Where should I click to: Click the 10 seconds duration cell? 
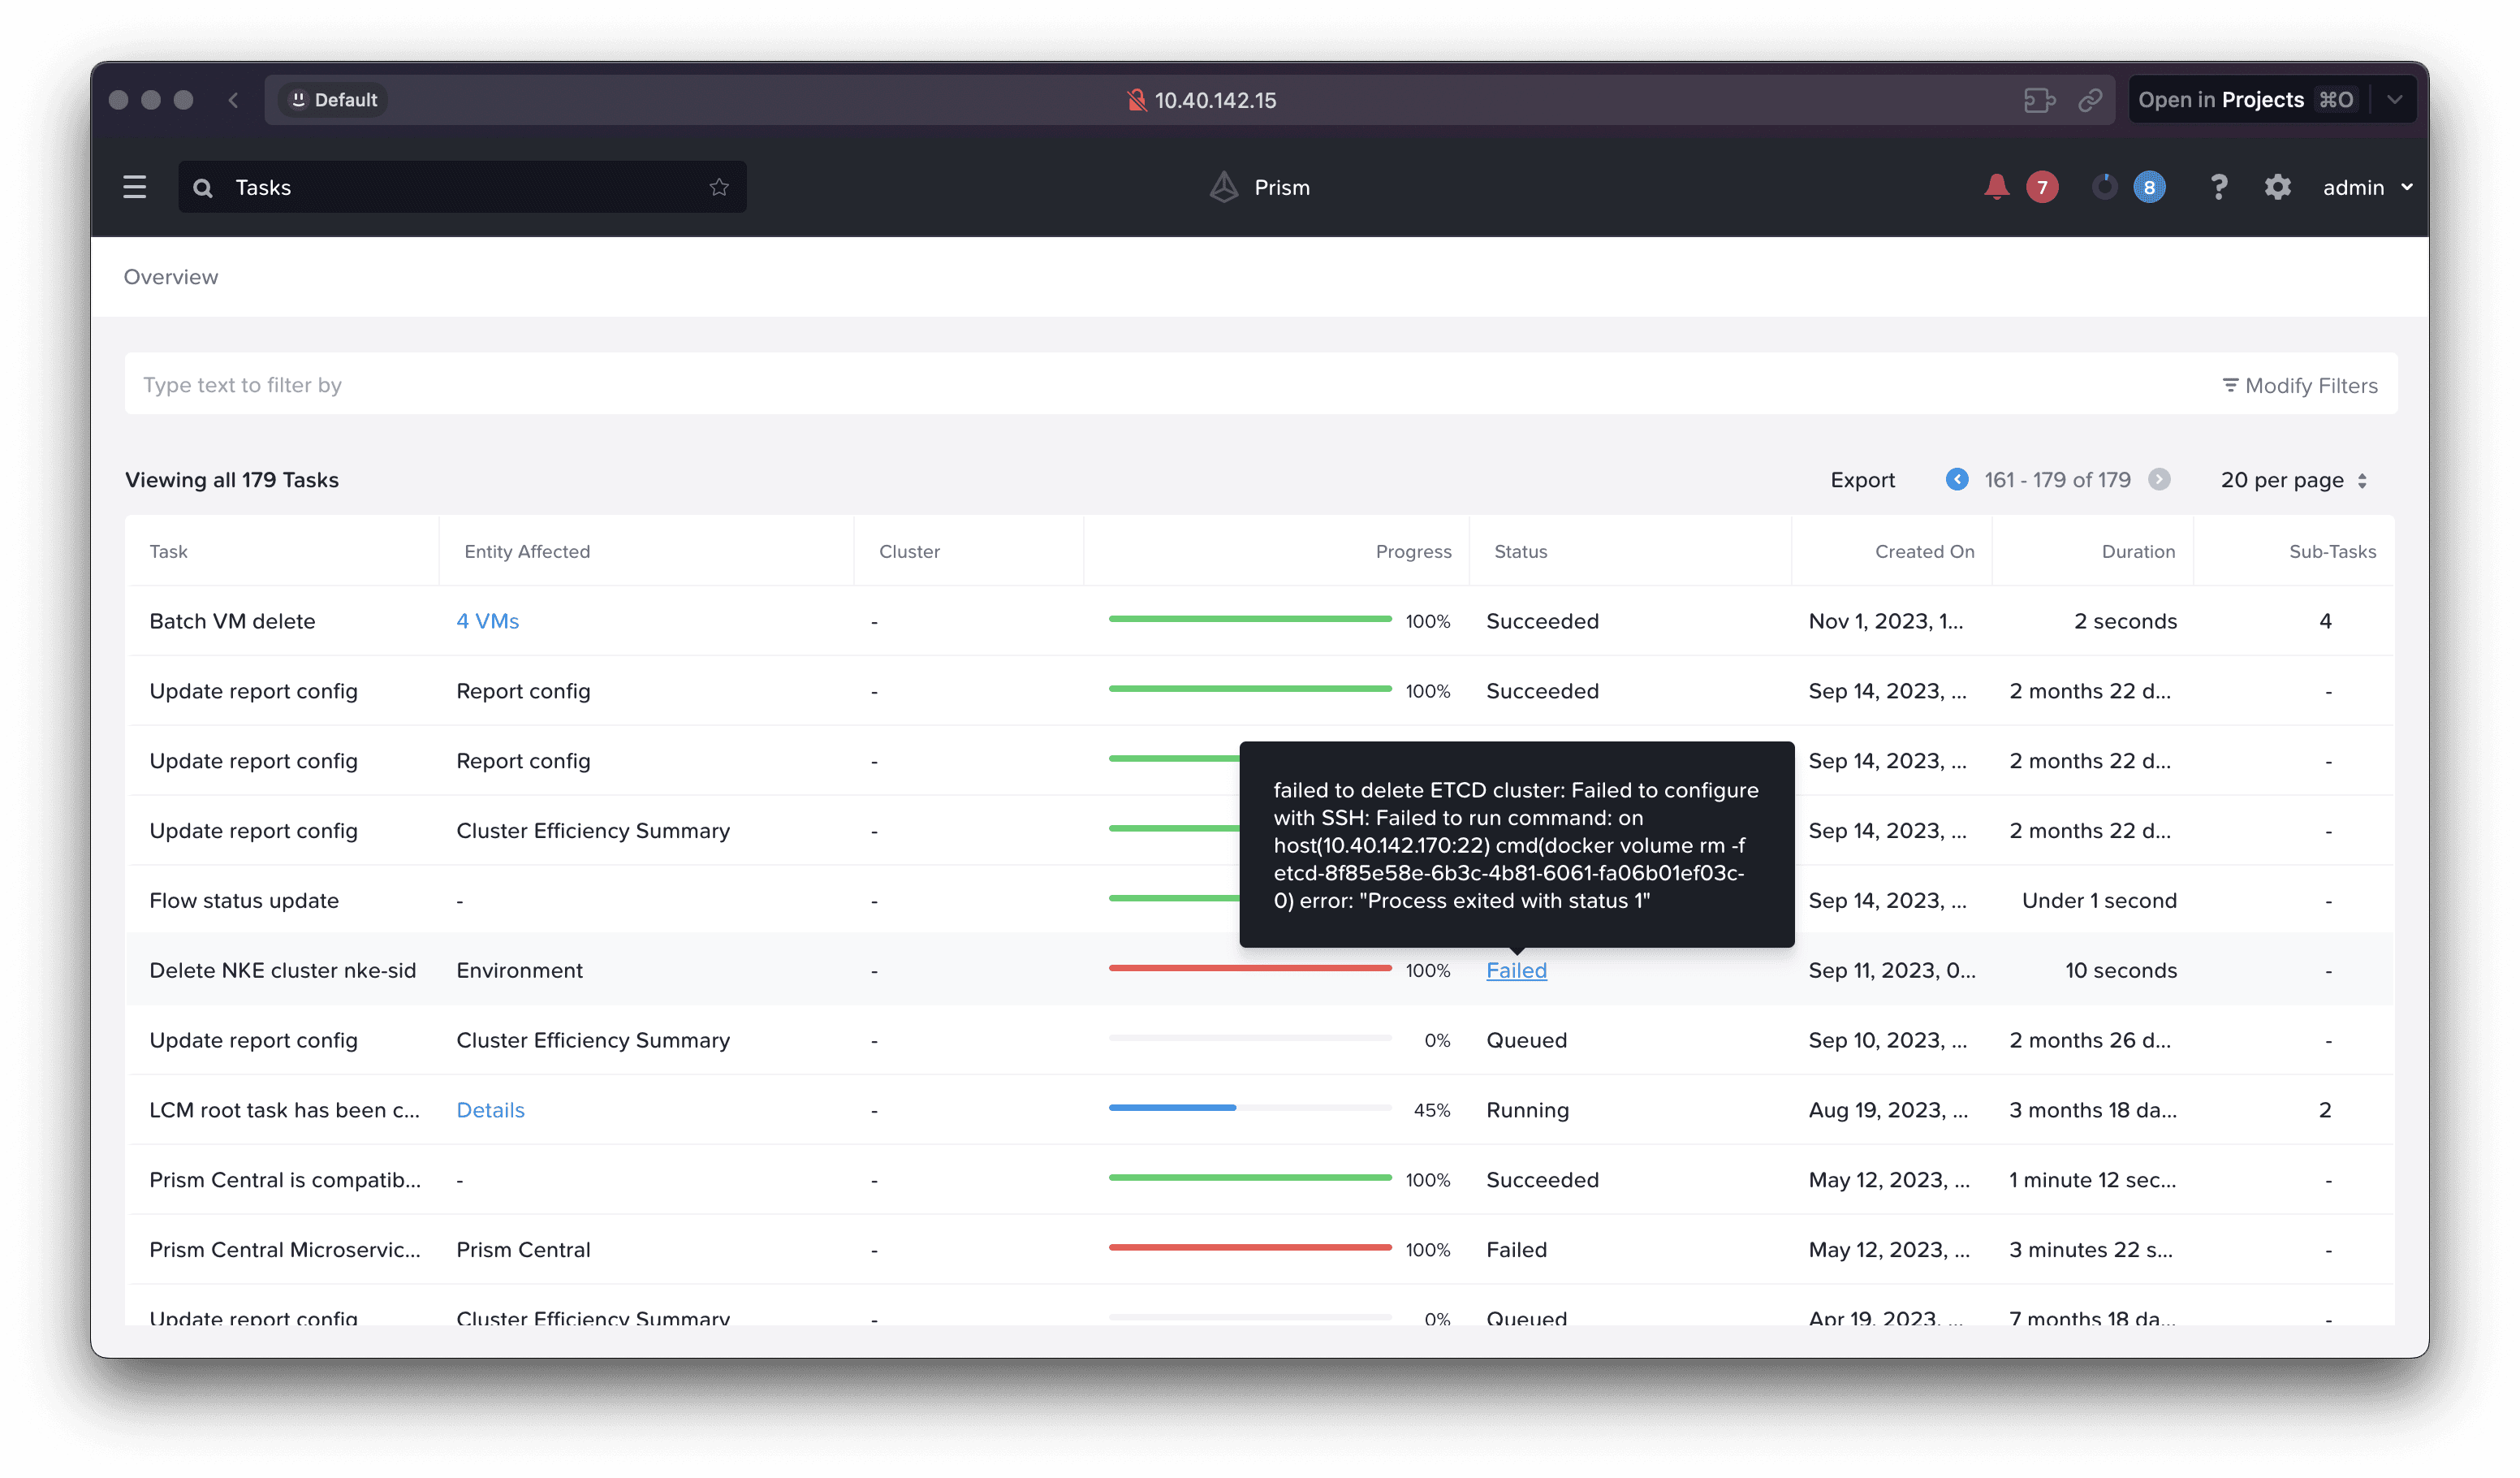coord(2120,970)
